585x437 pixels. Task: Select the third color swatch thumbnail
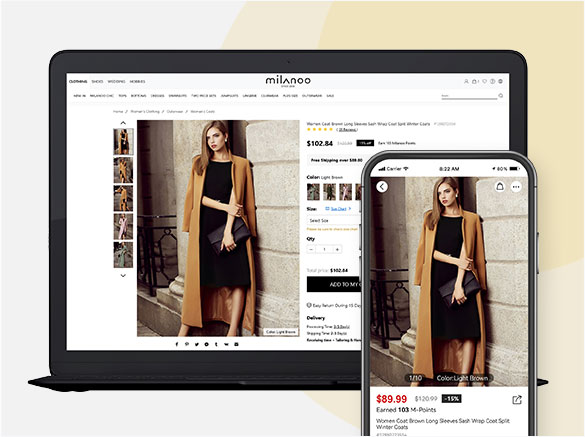(x=345, y=192)
